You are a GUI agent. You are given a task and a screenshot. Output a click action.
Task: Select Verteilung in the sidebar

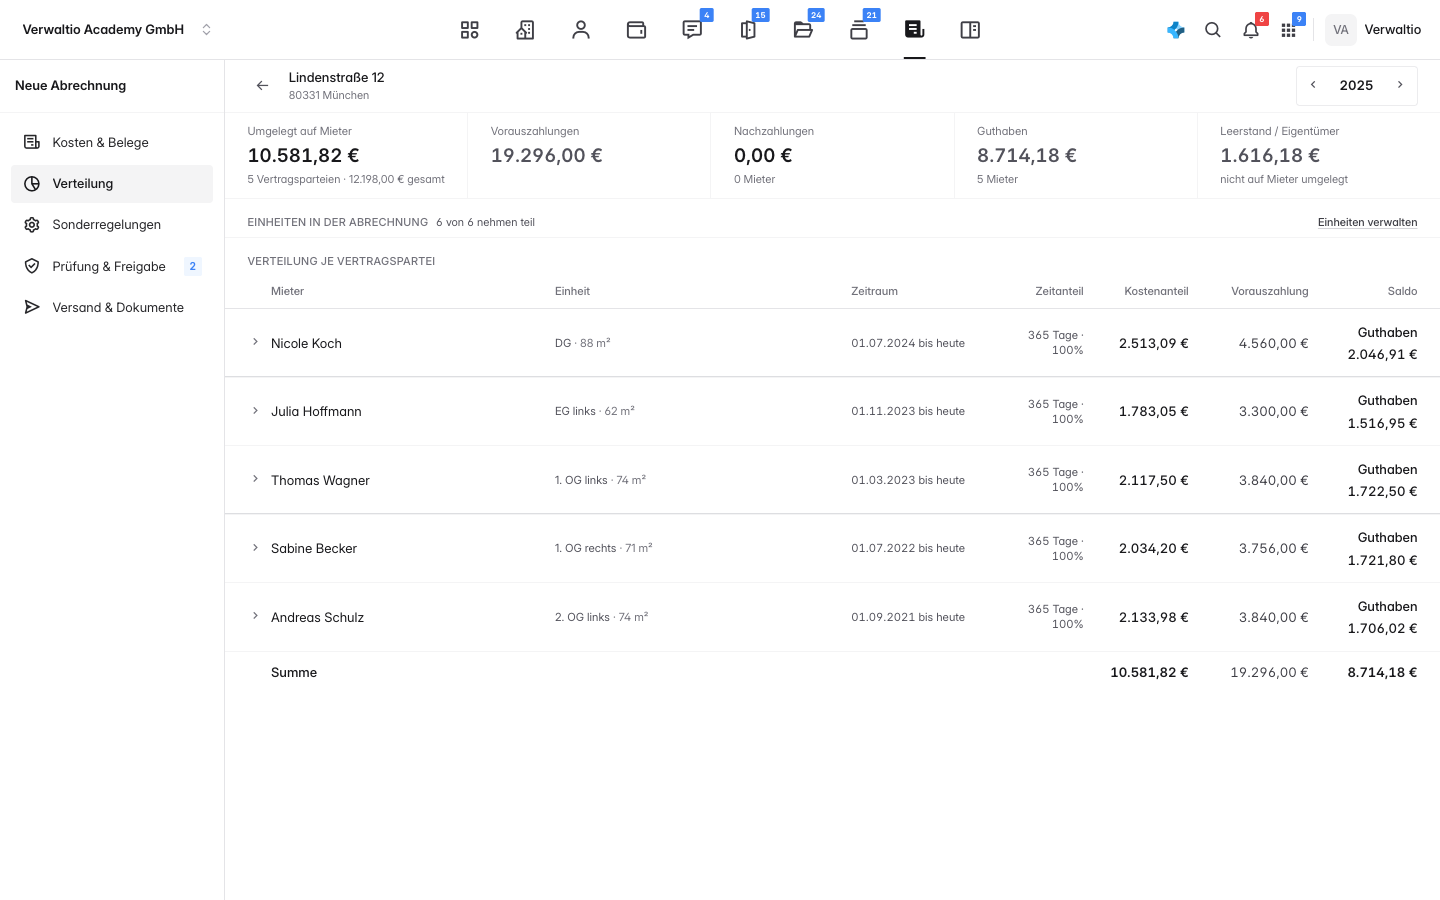coord(112,184)
